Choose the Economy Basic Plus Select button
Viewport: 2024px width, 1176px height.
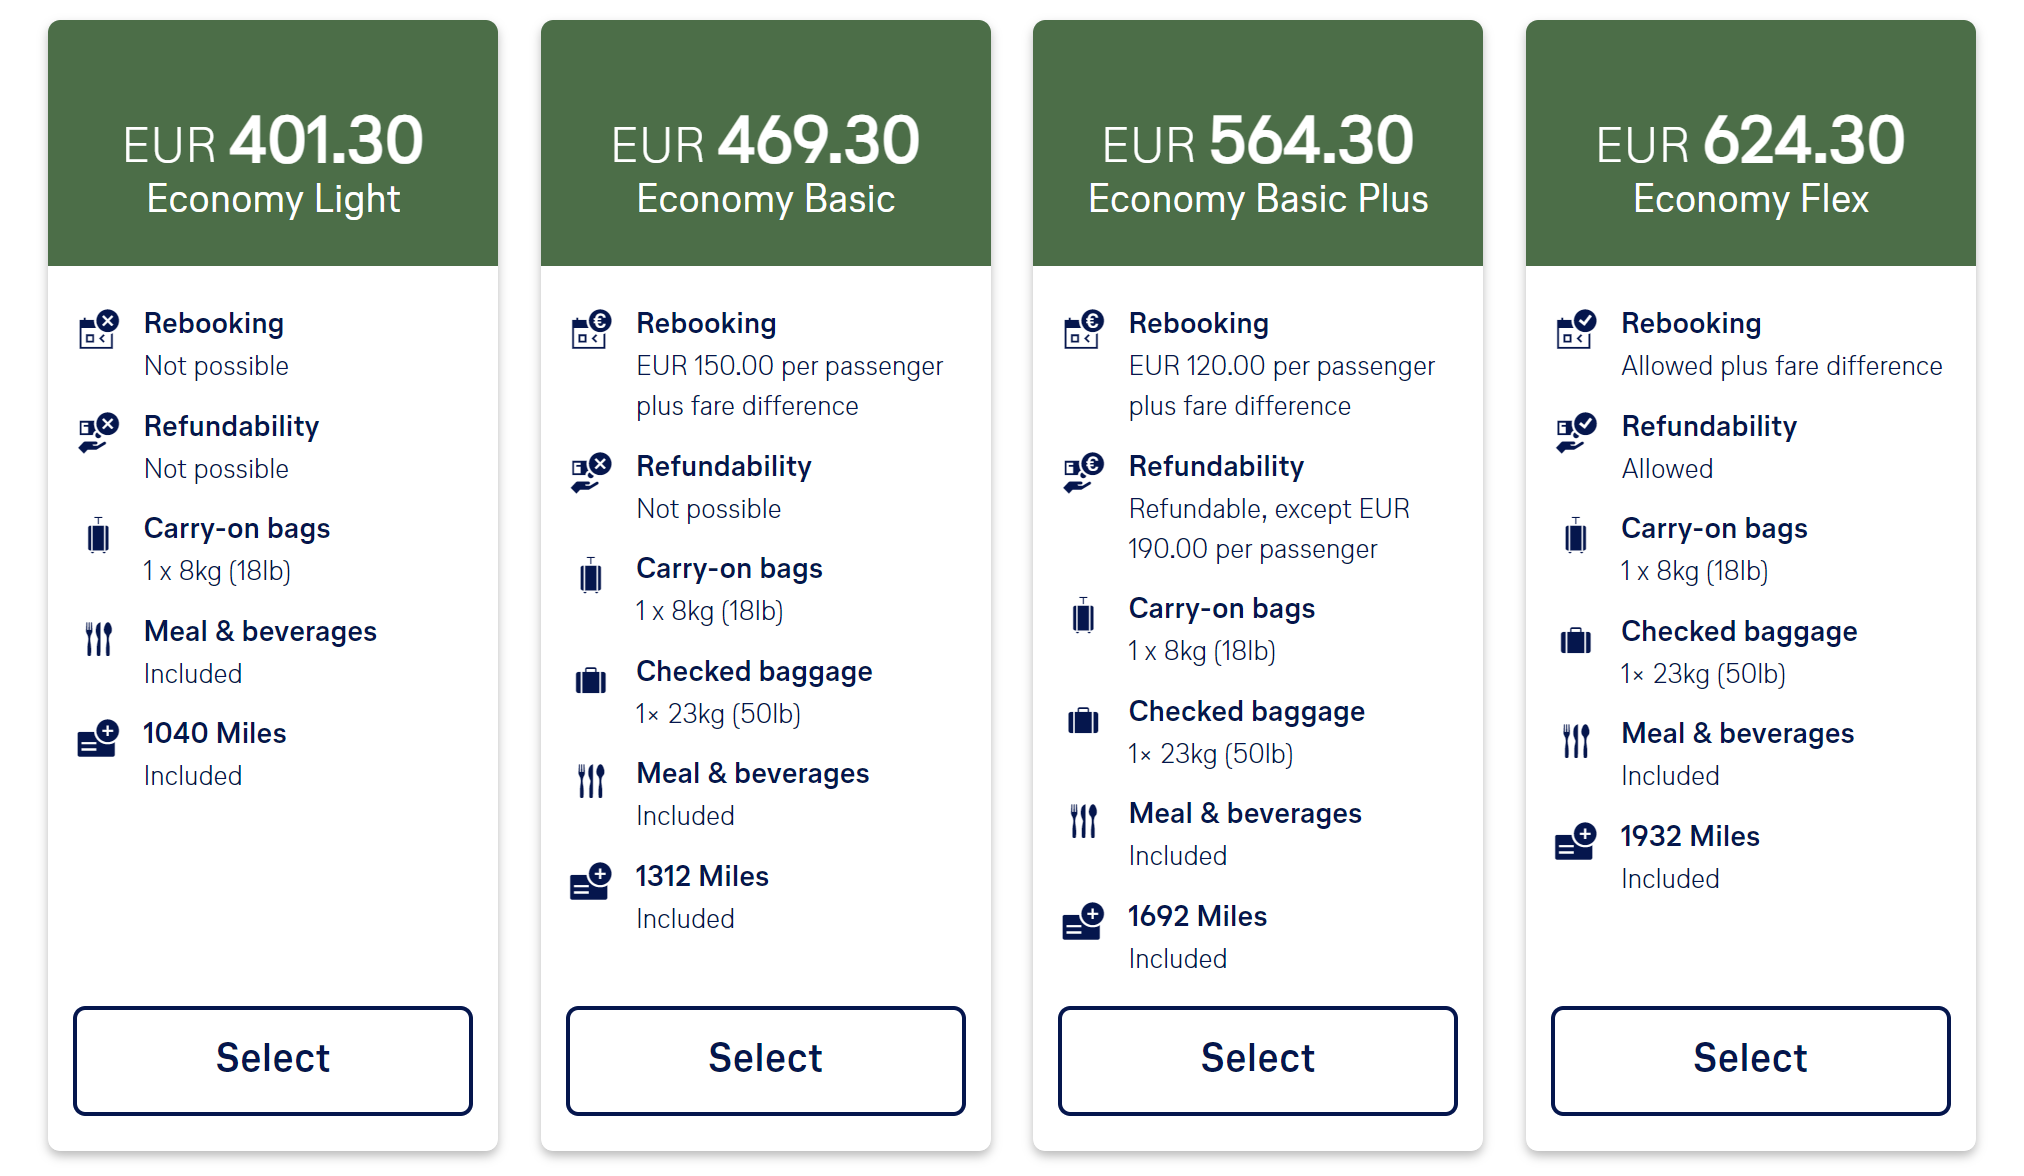click(1258, 1060)
